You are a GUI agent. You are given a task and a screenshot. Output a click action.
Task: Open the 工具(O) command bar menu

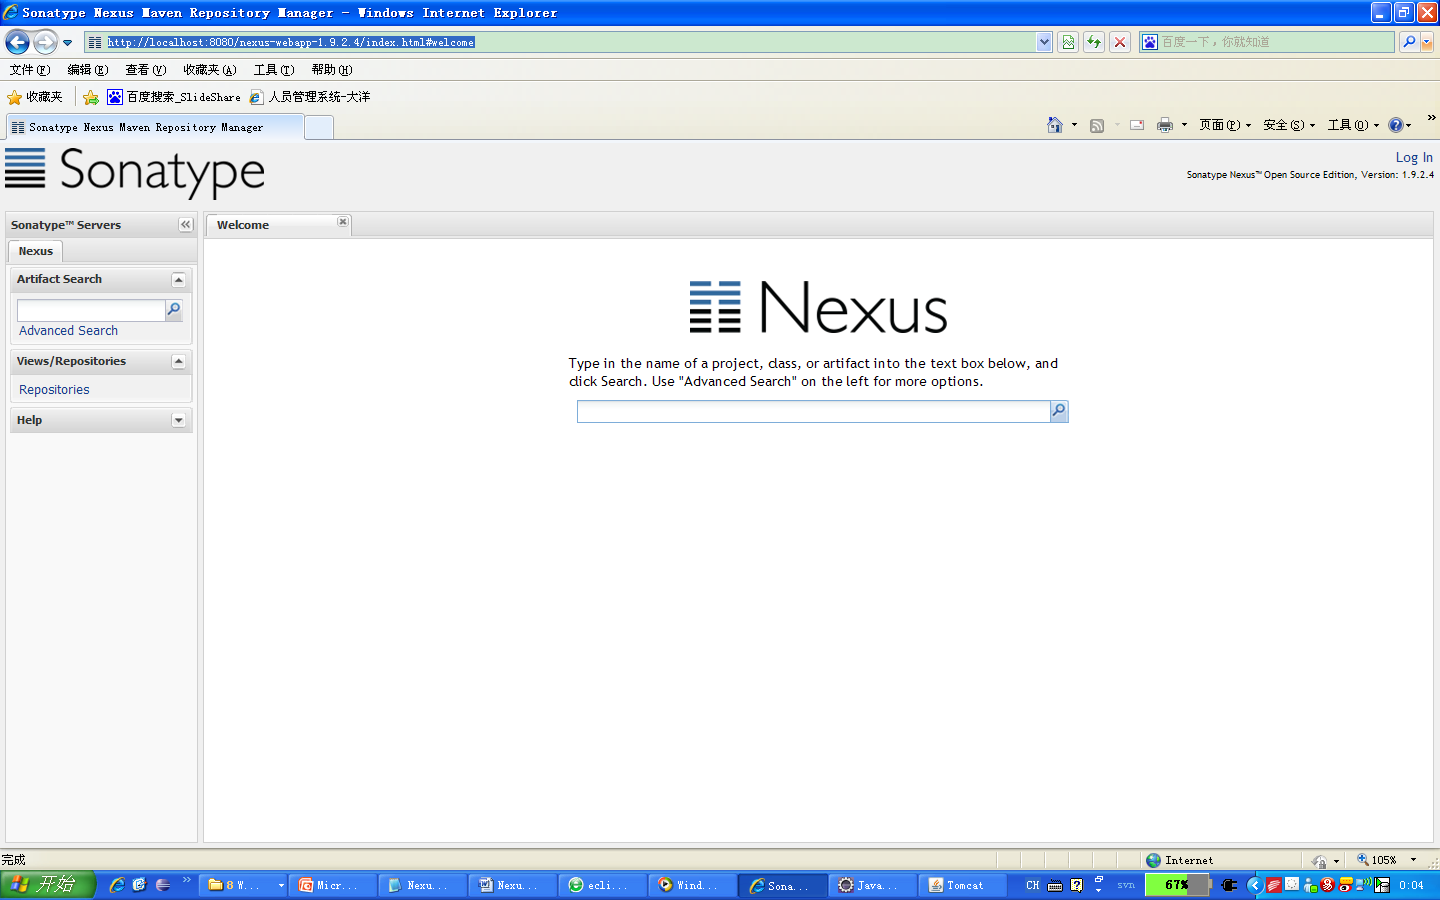(x=1353, y=125)
